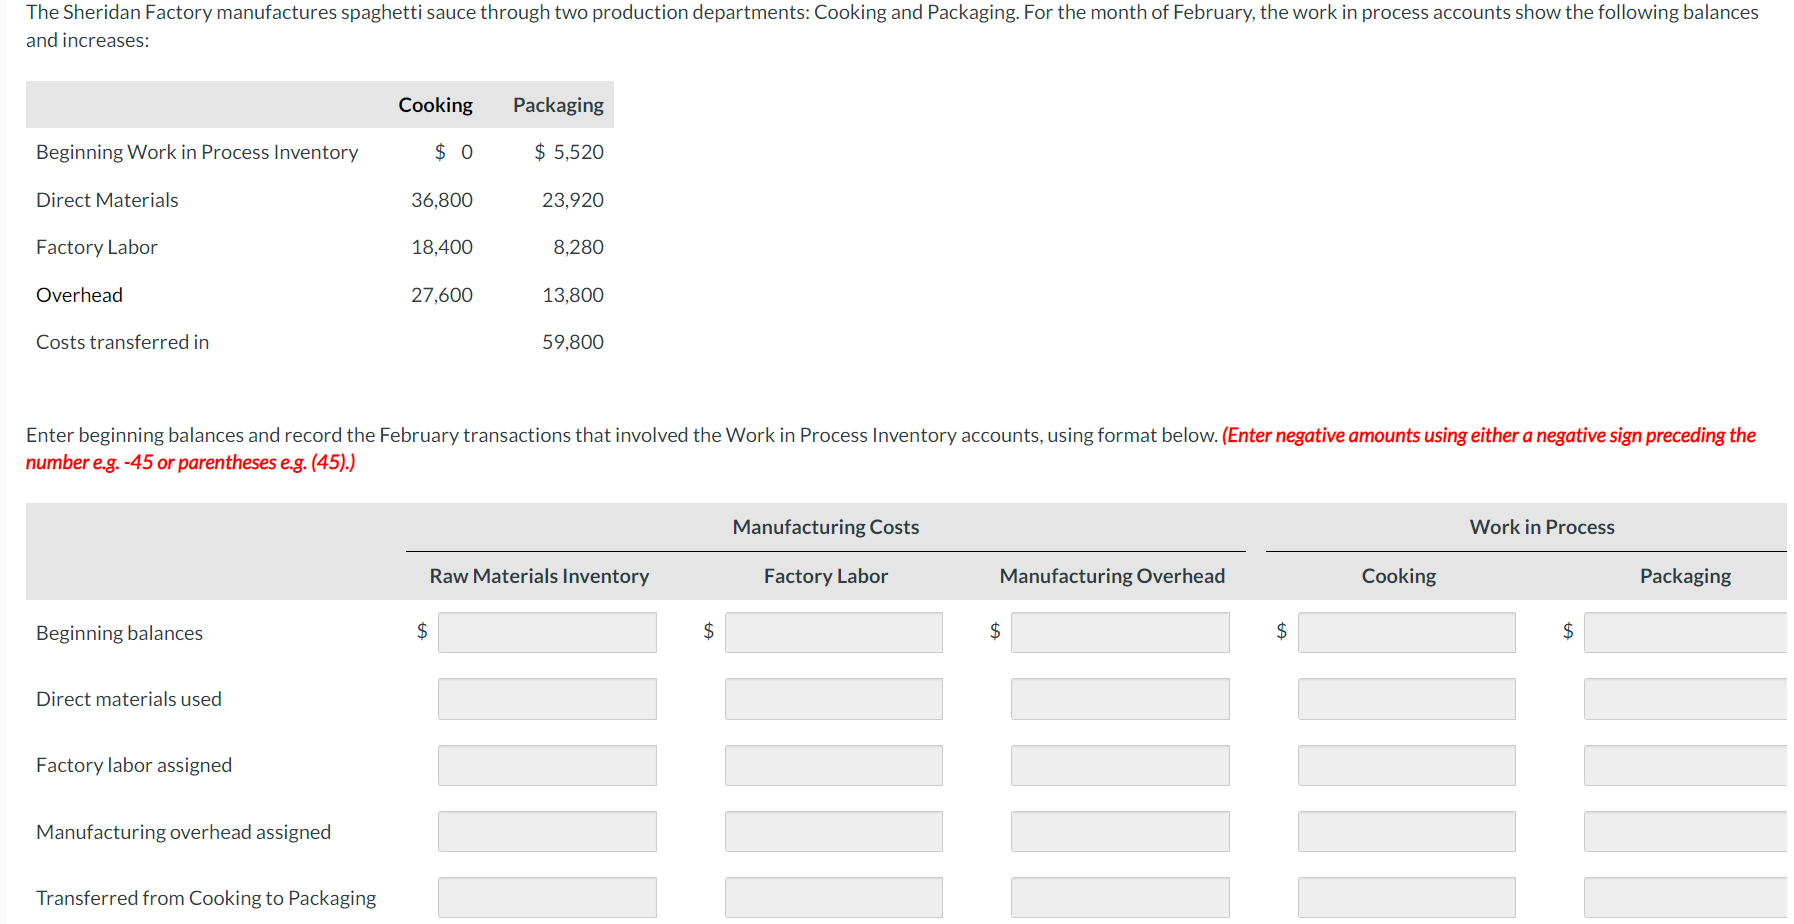This screenshot has width=1794, height=924.
Task: Click Manufacturing Overhead beginning balances field
Action: click(1120, 632)
